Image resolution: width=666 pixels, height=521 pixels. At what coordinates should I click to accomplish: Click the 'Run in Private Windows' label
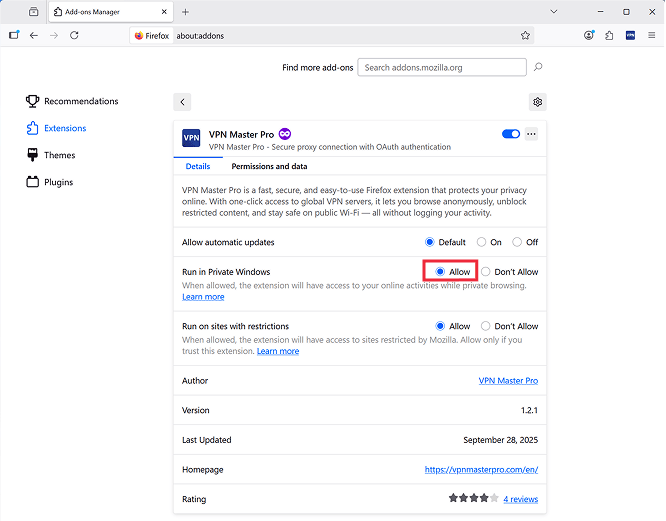tap(226, 272)
